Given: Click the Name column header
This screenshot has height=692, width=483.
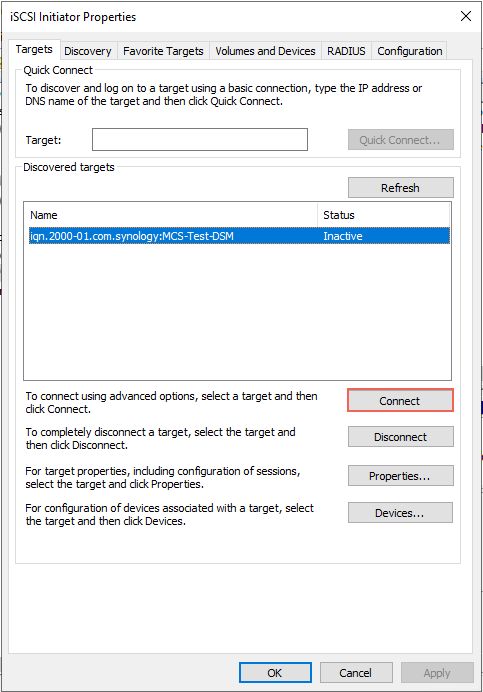Looking at the screenshot, I should pyautogui.click(x=172, y=215).
